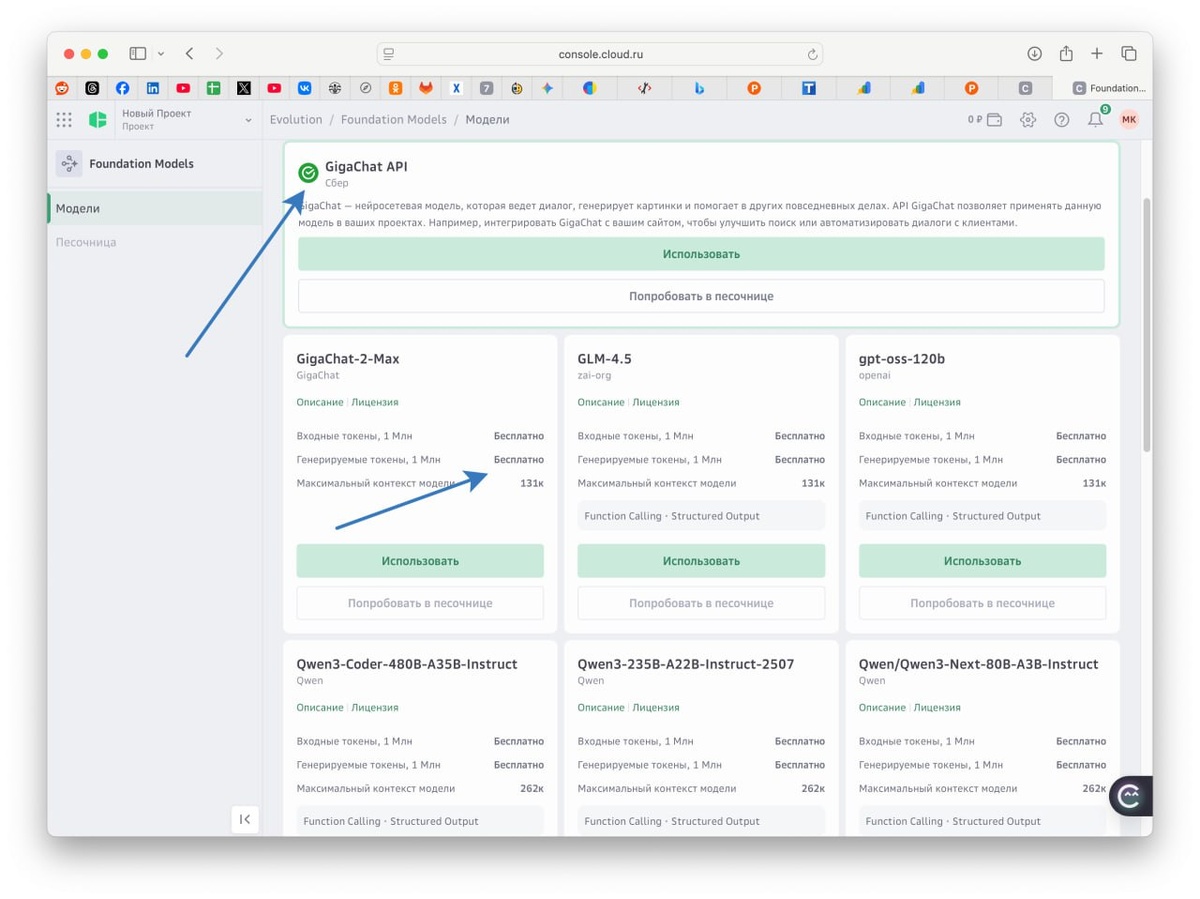Open Описание link for Qwen3-Coder-480B-A35B-Instruct
The height and width of the screenshot is (899, 1200).
tap(320, 707)
